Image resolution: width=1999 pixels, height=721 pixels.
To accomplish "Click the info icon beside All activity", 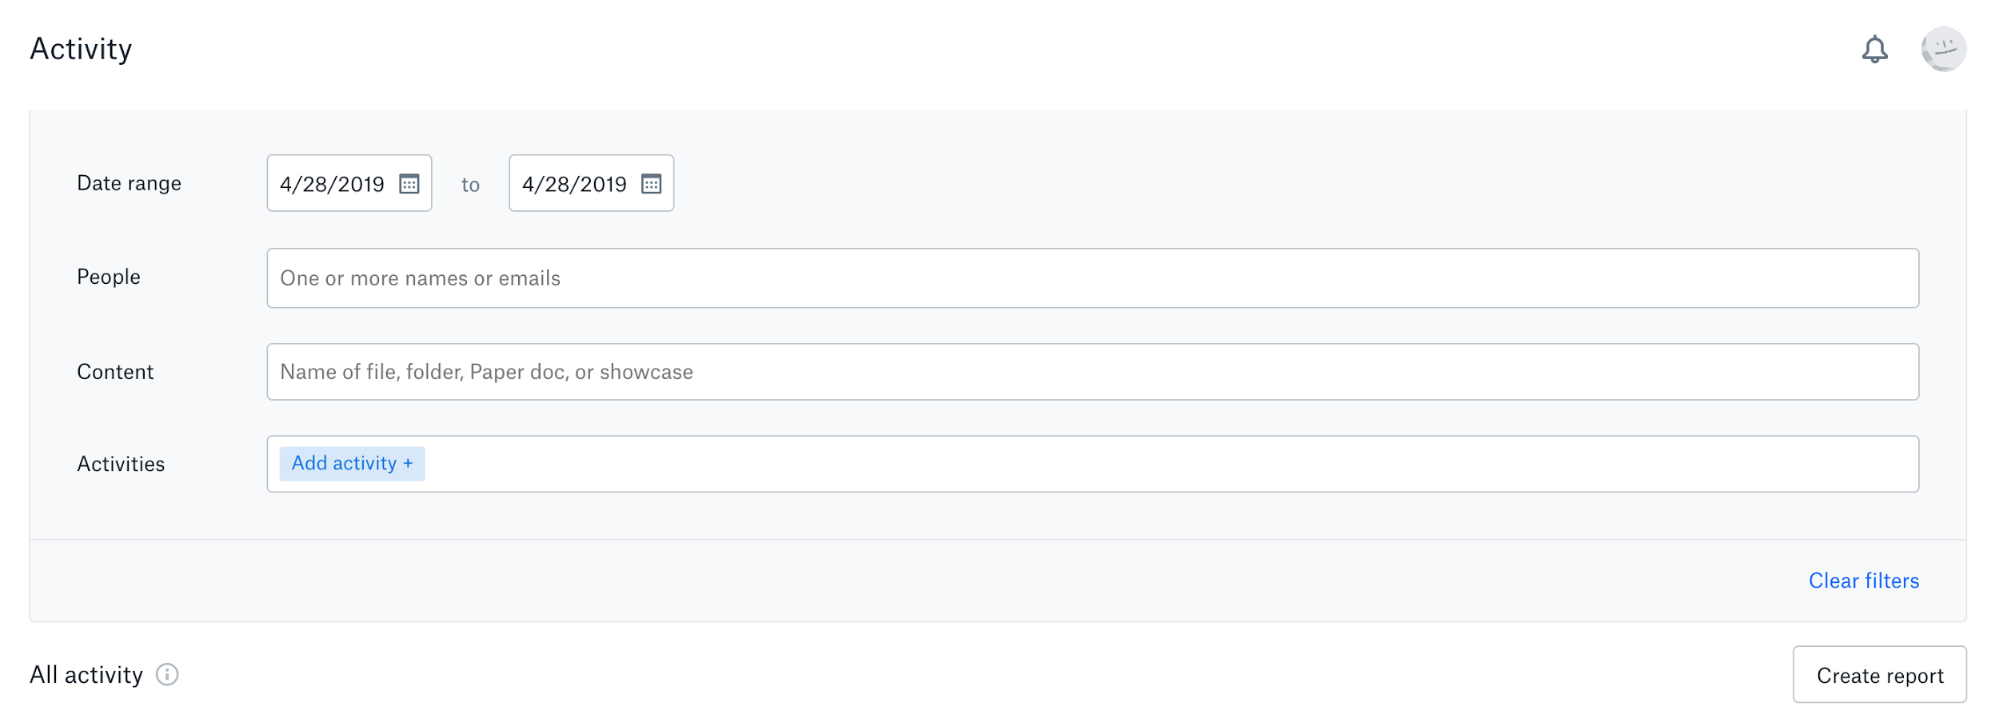I will tap(167, 675).
